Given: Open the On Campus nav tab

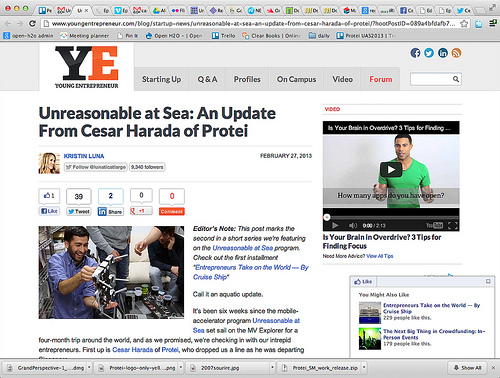Looking at the screenshot, I should pyautogui.click(x=296, y=79).
